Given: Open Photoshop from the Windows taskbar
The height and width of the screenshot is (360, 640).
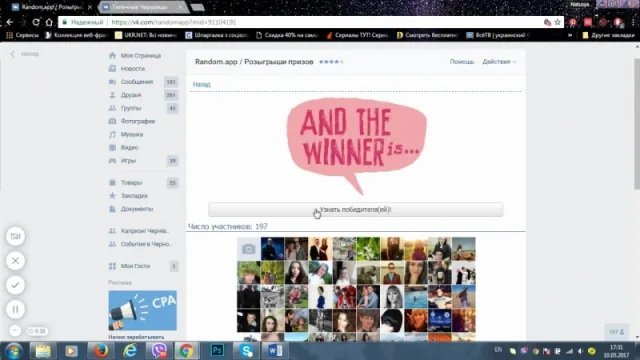Looking at the screenshot, I should click(x=217, y=351).
